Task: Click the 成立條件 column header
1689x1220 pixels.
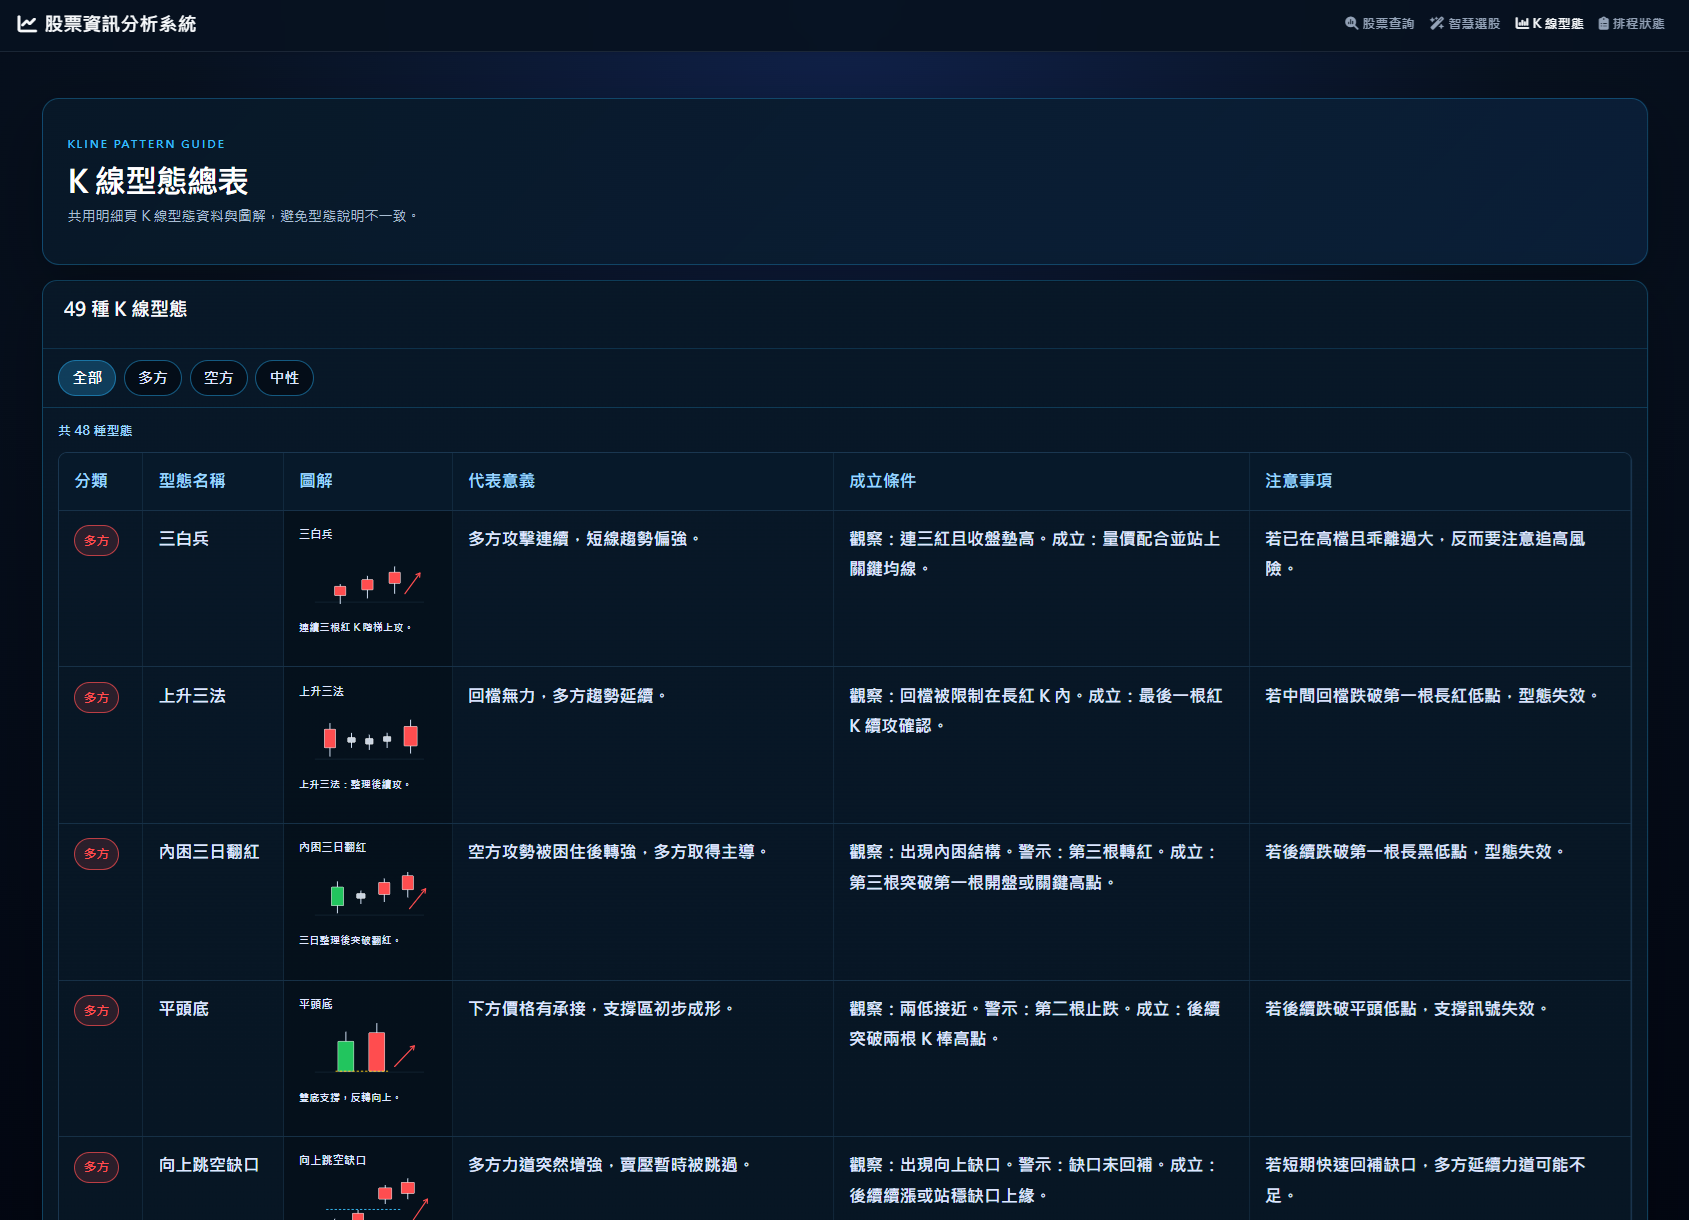Action: click(883, 481)
